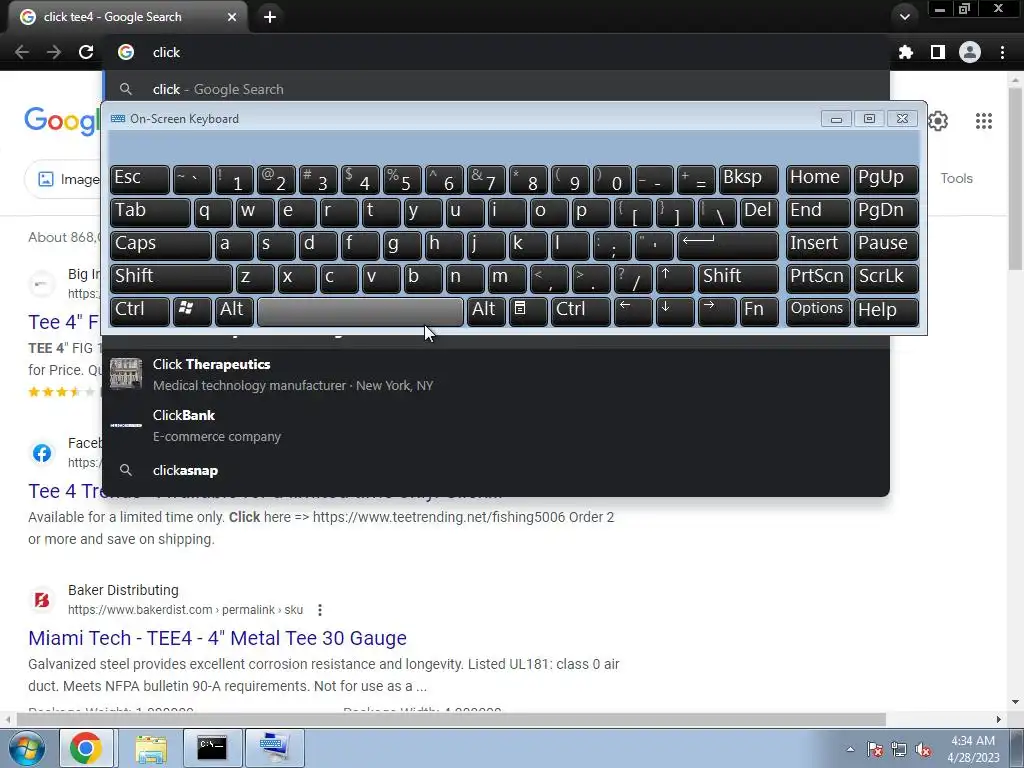Open Chrome three-dot menu

(1002, 52)
